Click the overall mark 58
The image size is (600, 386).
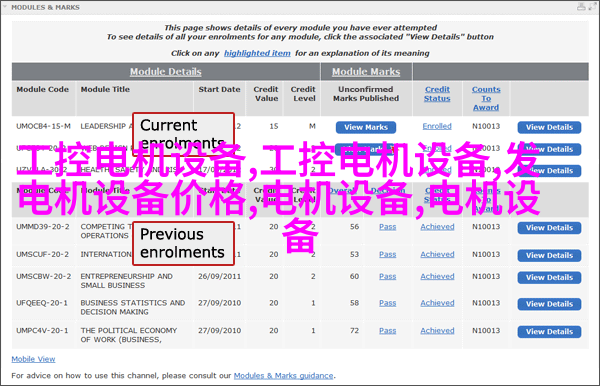tap(354, 303)
